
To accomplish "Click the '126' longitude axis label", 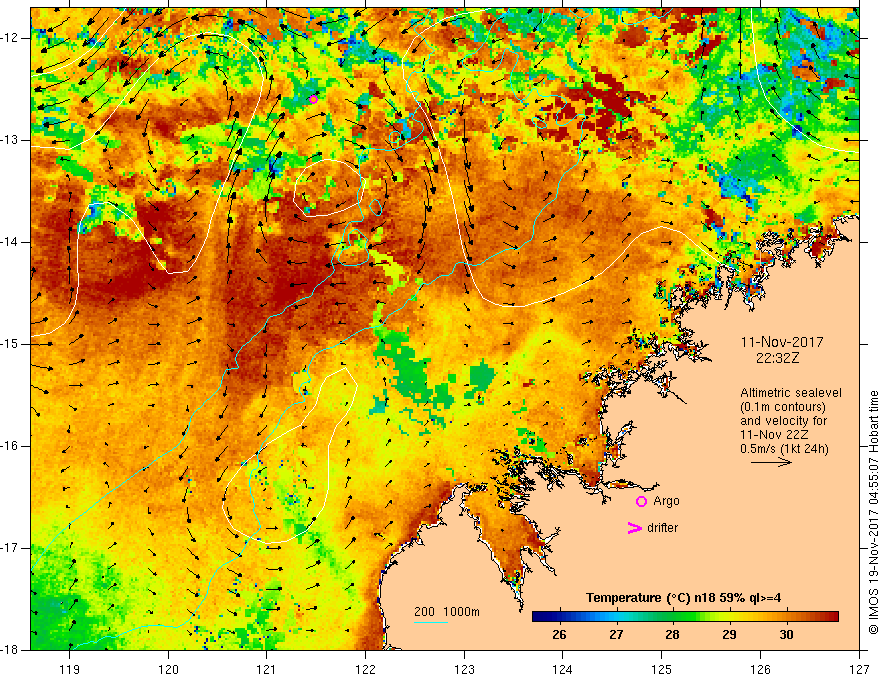I will pyautogui.click(x=760, y=669).
